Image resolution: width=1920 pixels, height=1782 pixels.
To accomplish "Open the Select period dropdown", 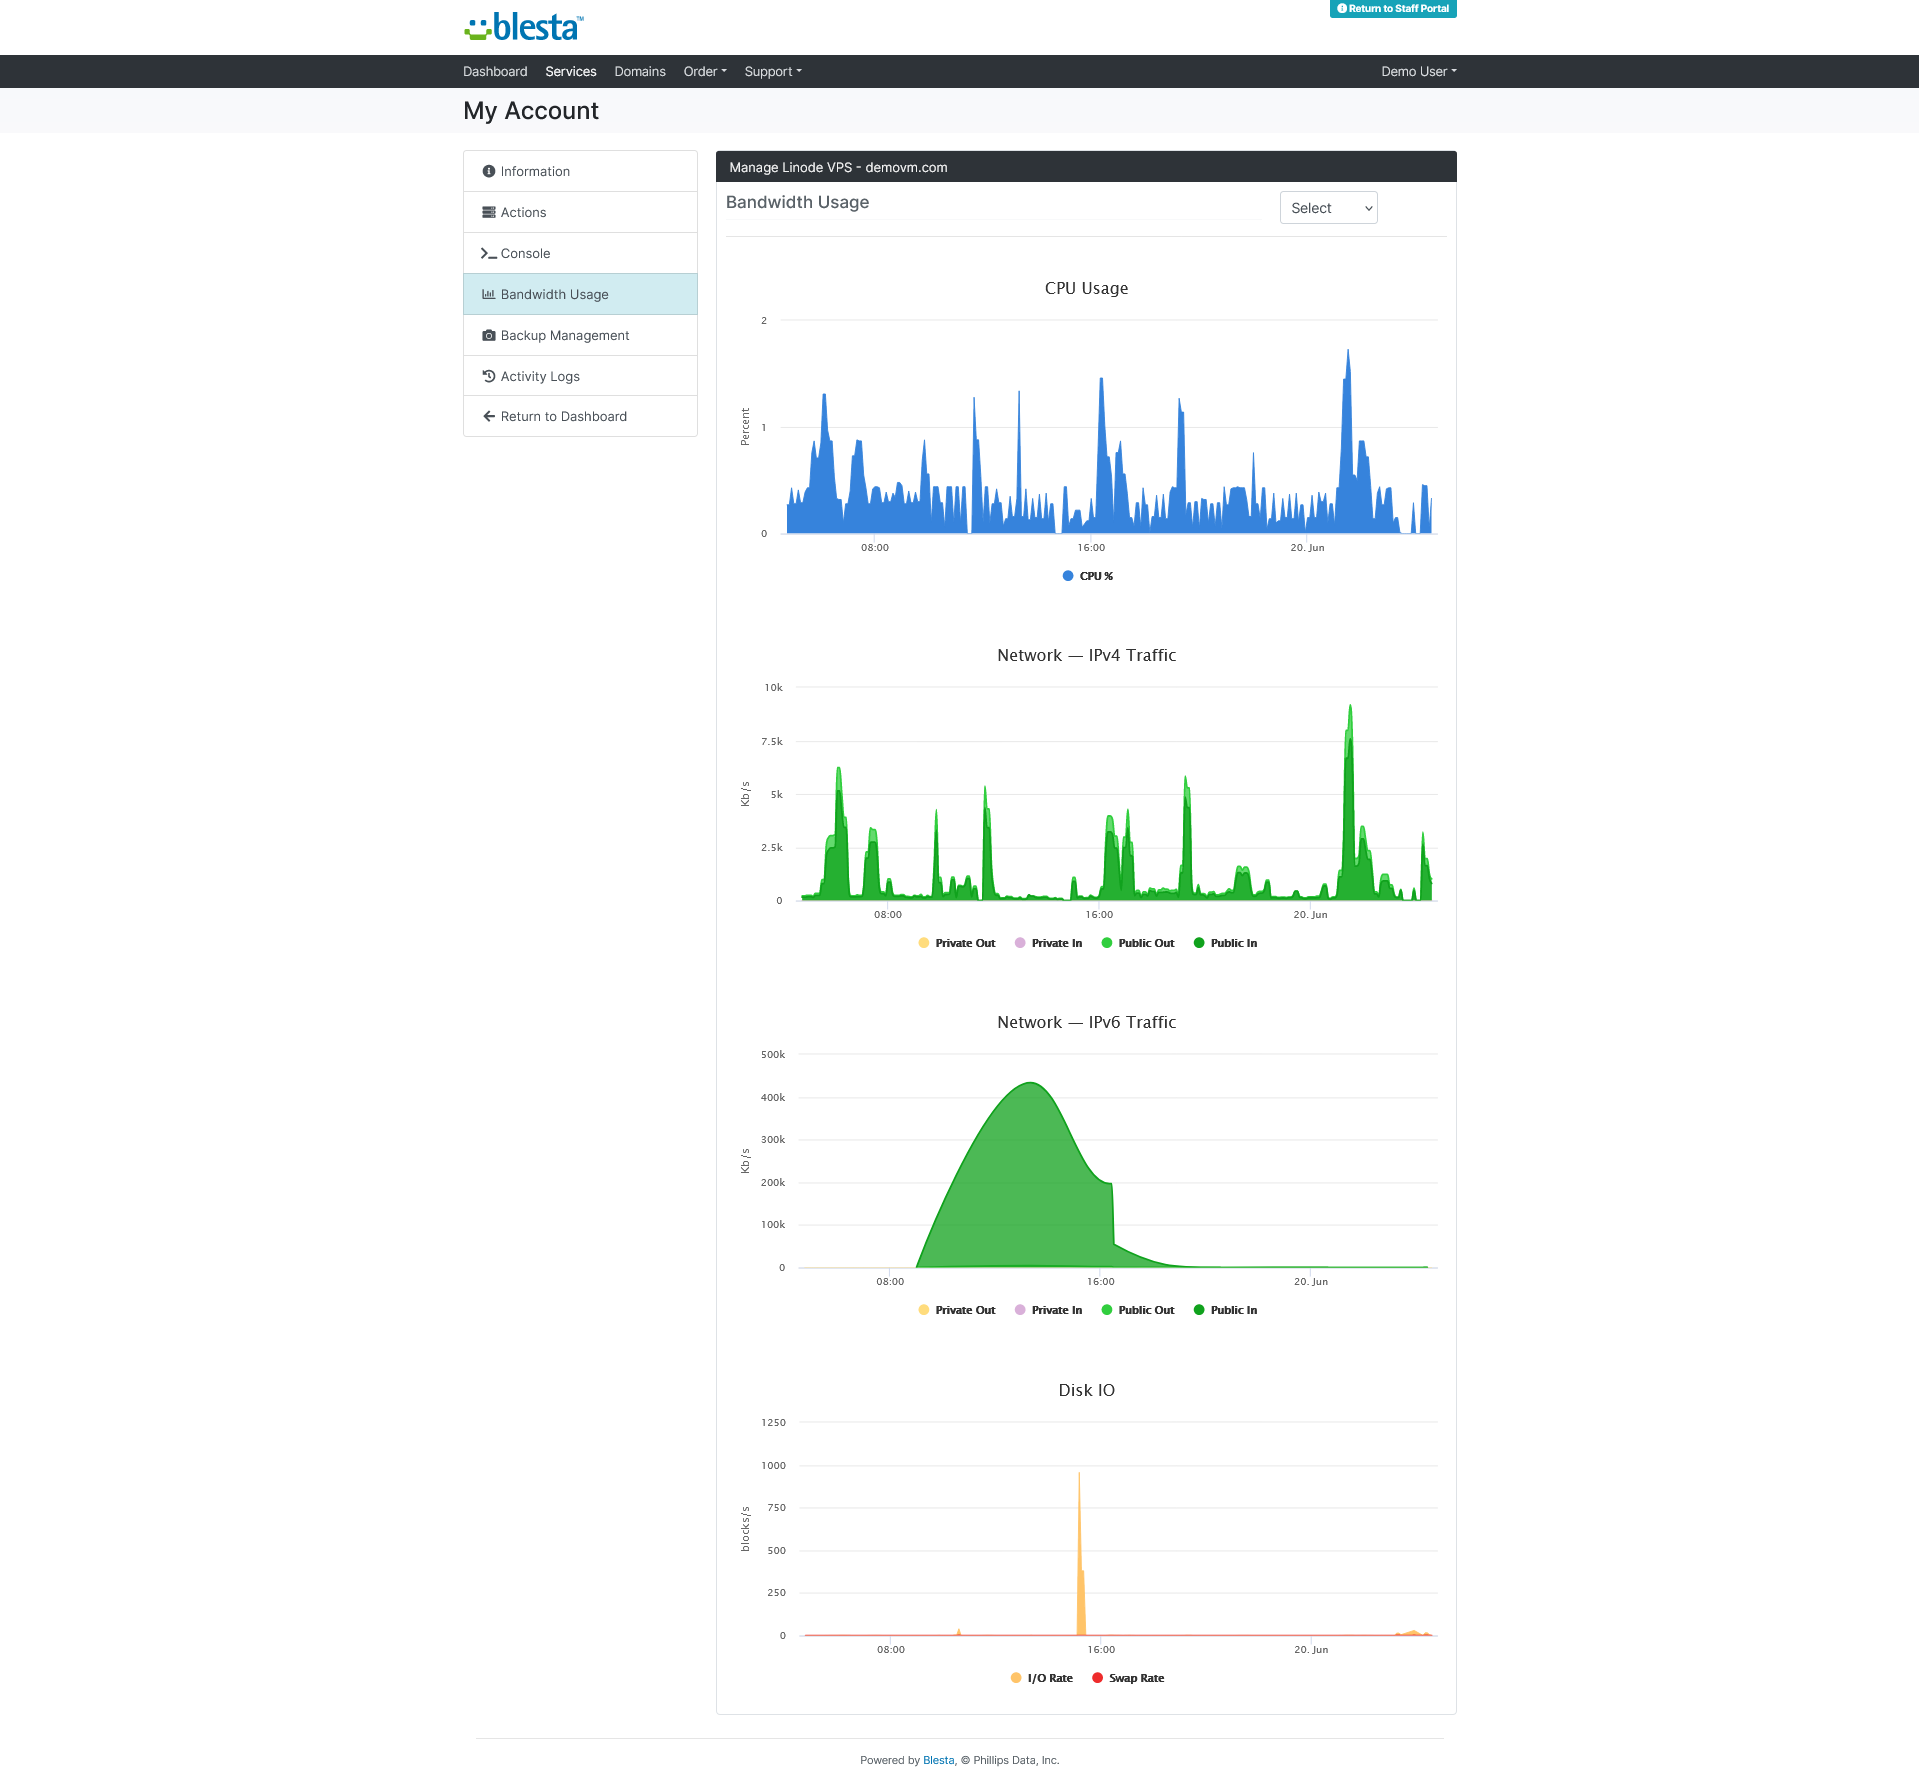I will [1329, 208].
